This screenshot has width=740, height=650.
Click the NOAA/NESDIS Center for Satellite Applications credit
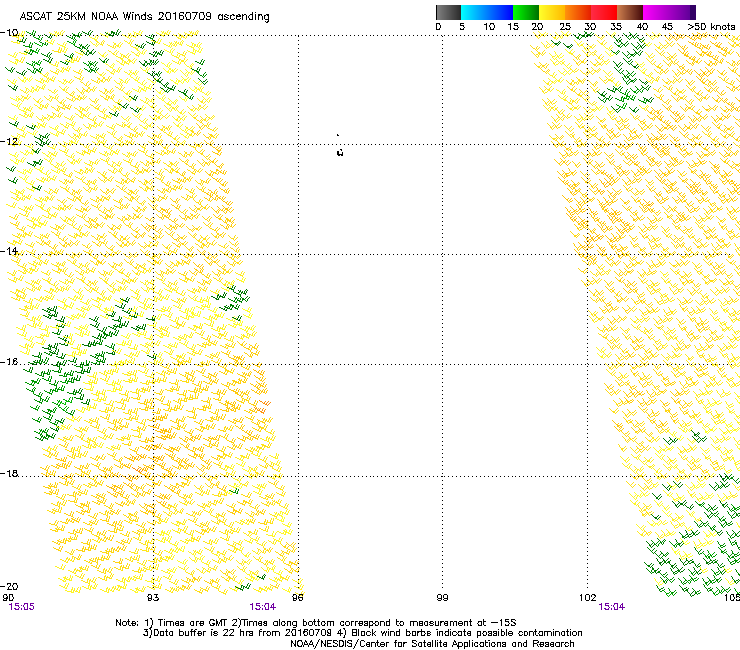click(x=432, y=644)
